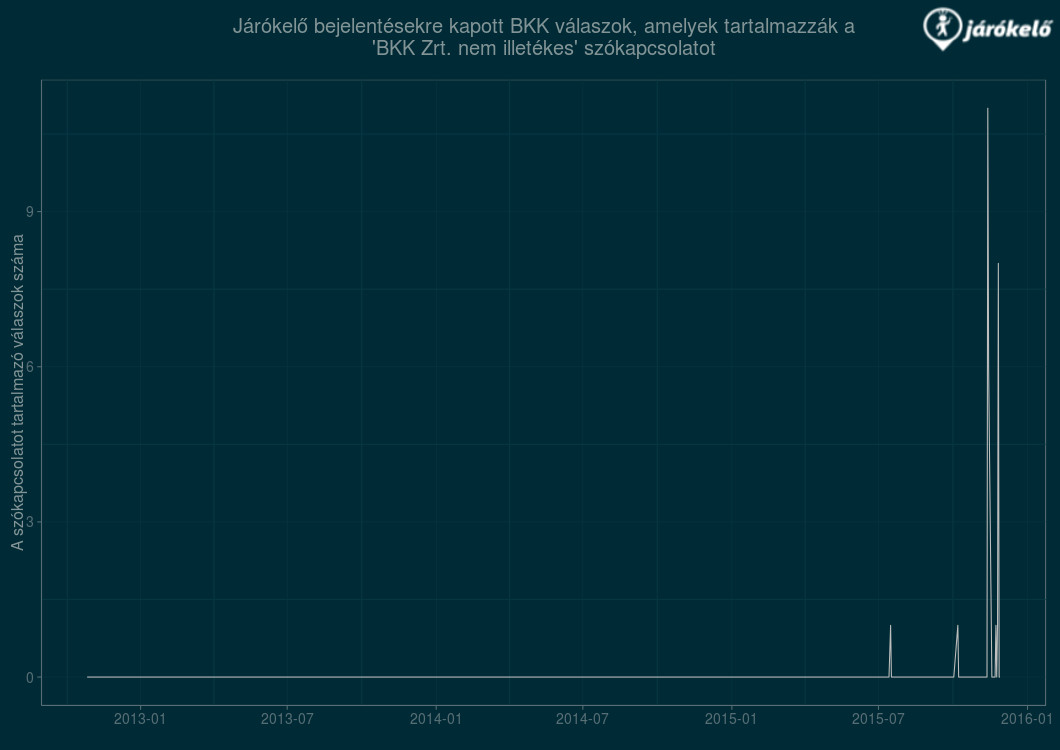Click the vertical y-axis title label
This screenshot has height=750, width=1060.
pos(17,392)
